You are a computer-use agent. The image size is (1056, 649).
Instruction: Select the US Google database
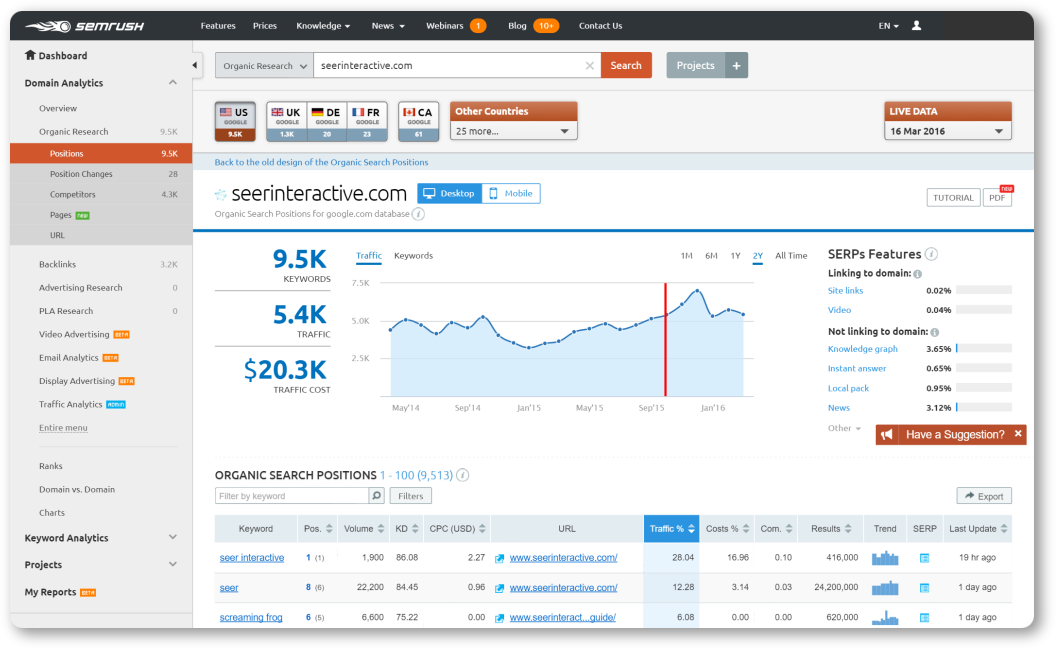235,121
